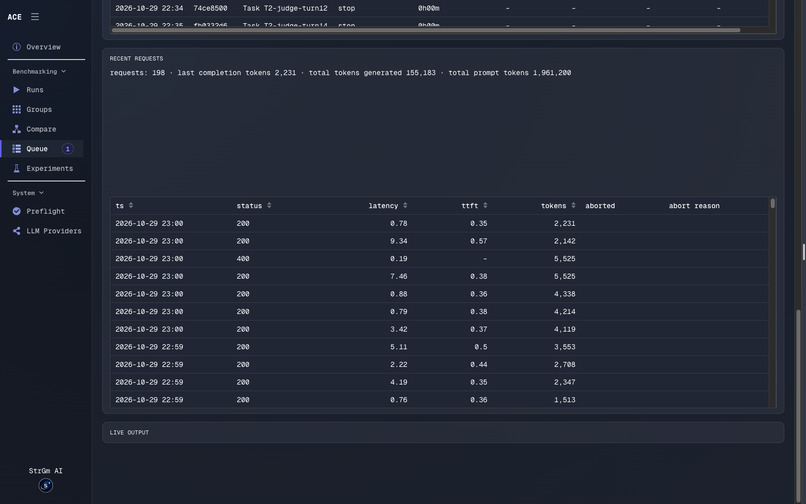Screen dimensions: 806x504
Task: Open the LLM Providers page
Action: pyautogui.click(x=53, y=231)
